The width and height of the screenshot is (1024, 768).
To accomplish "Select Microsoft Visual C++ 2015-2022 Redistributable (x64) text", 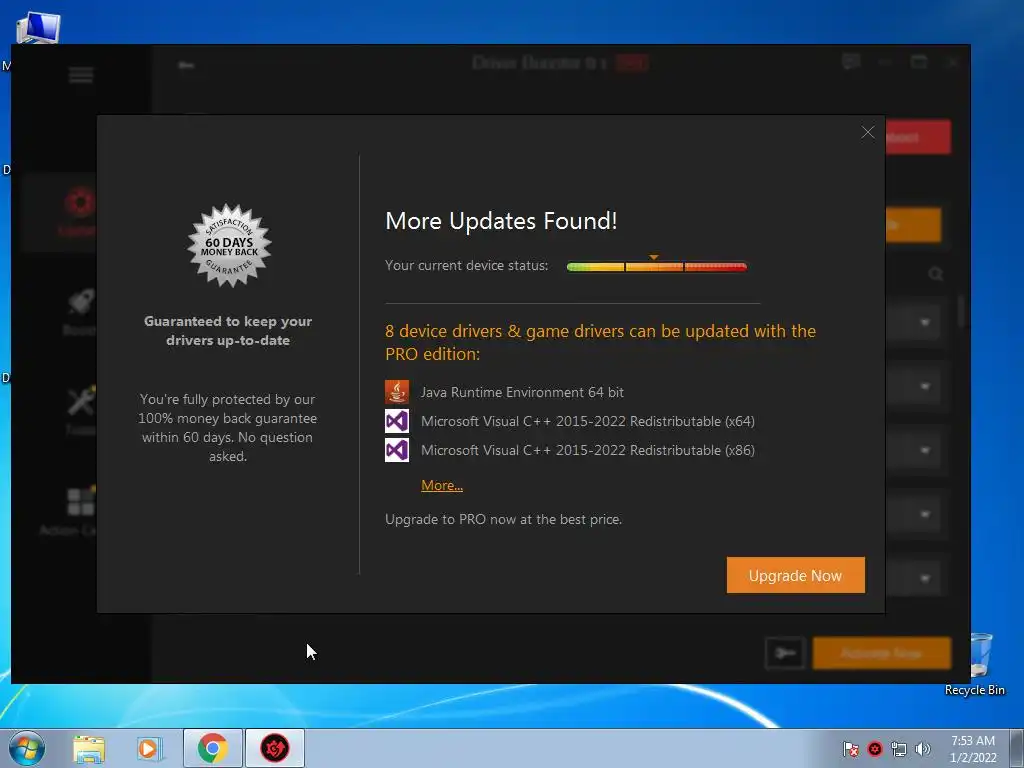I will [x=588, y=421].
